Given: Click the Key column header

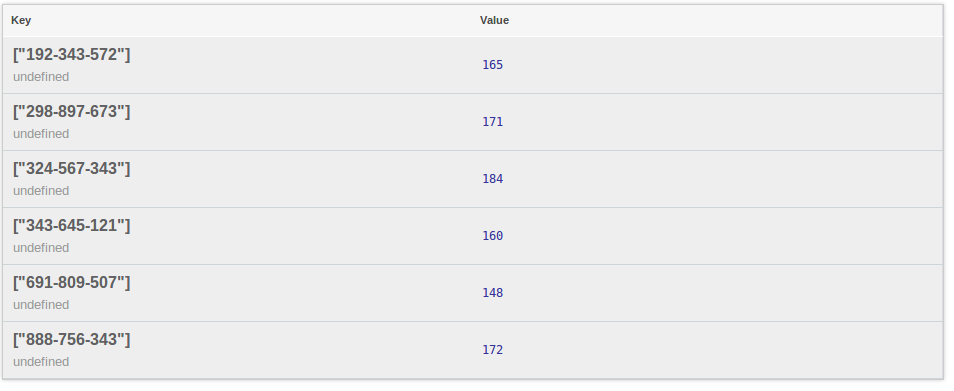Looking at the screenshot, I should [x=21, y=20].
